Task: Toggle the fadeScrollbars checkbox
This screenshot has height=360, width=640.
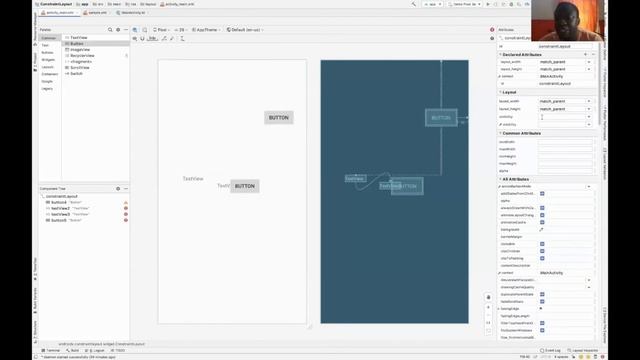Action: pyautogui.click(x=542, y=302)
